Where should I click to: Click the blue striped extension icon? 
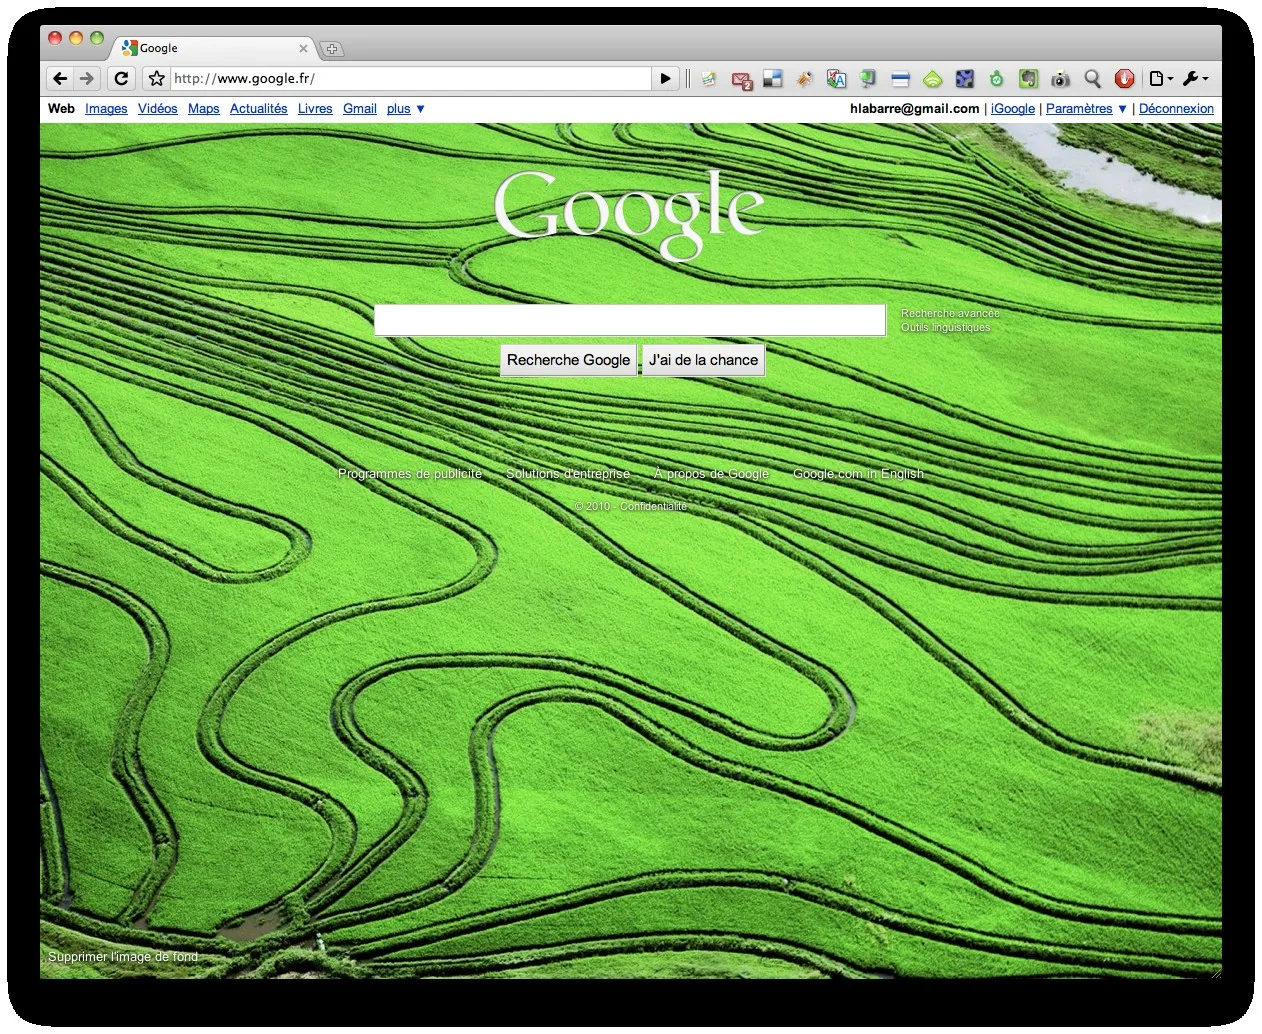[900, 78]
